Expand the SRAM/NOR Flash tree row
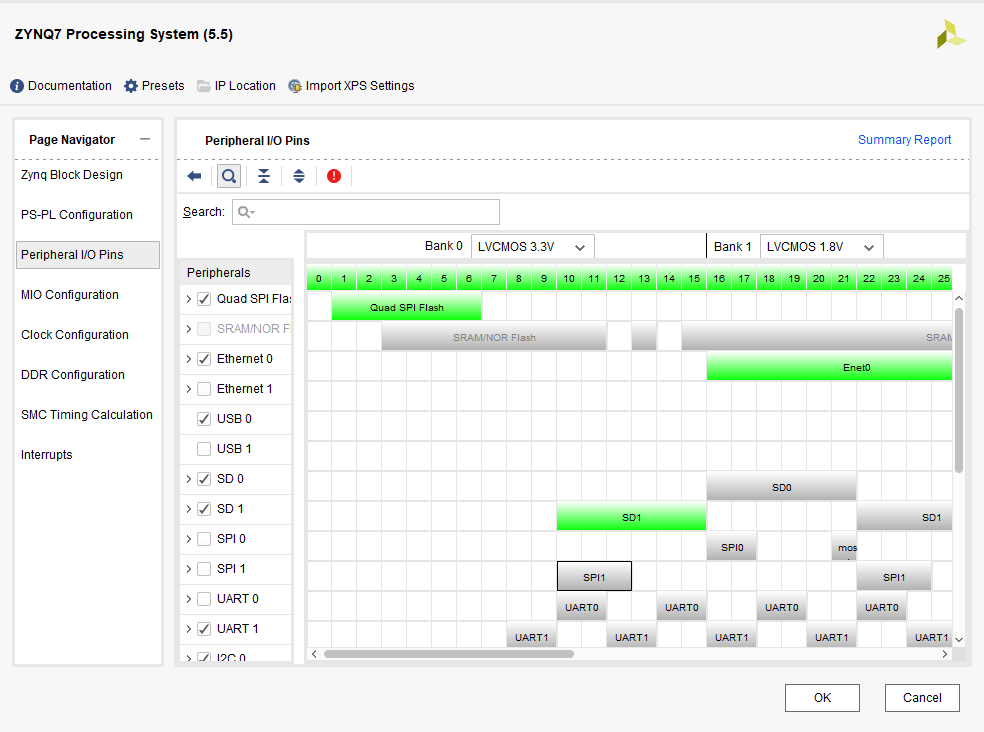This screenshot has width=984, height=732. 188,329
